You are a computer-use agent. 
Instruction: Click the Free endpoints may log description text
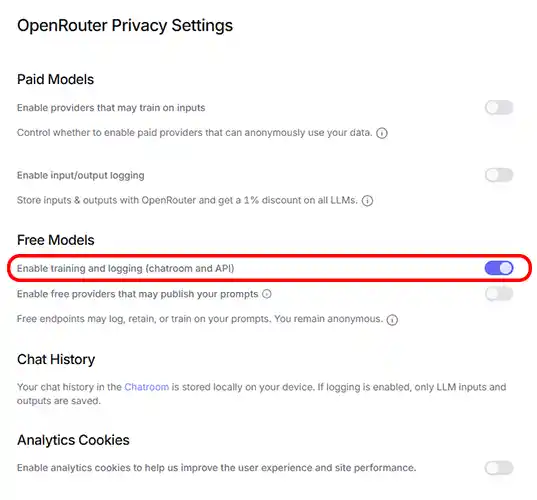(200, 319)
